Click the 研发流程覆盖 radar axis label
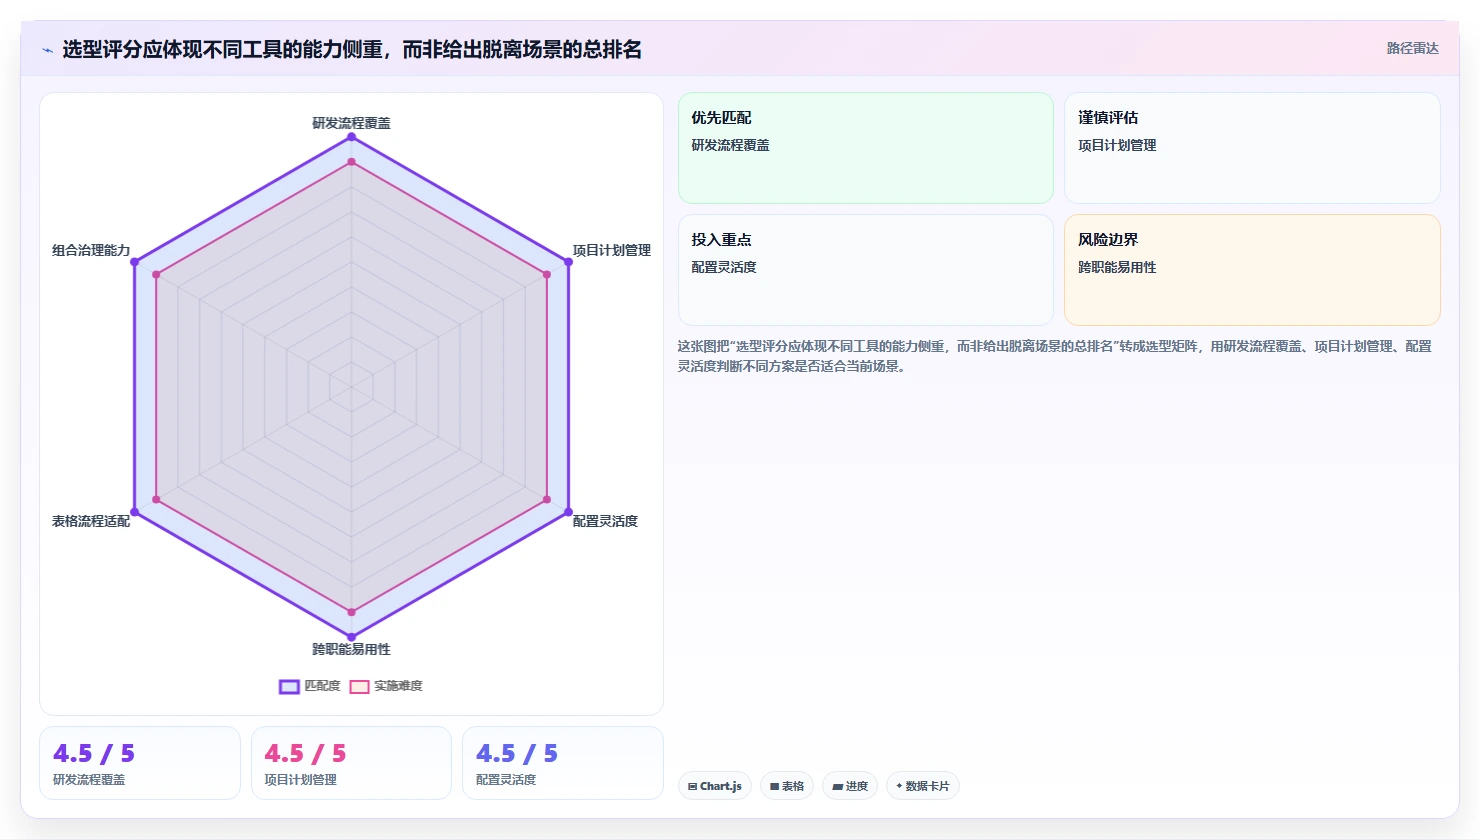The height and width of the screenshot is (840, 1480). click(x=351, y=123)
